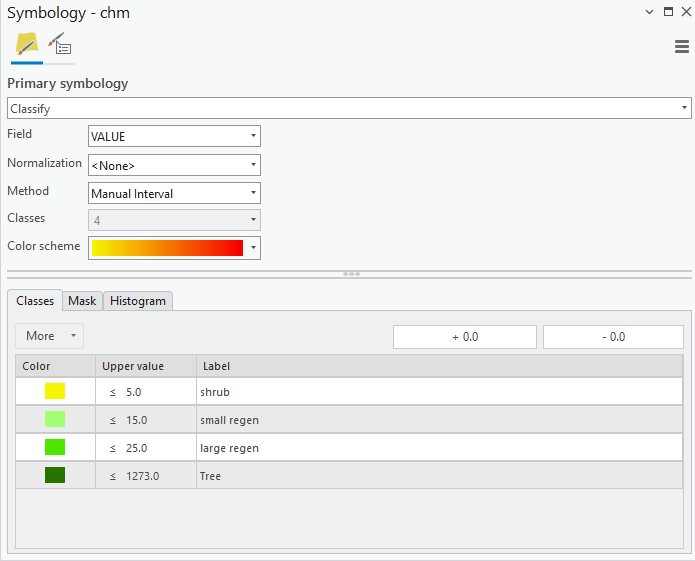Select the Primary symbology paintbrush icon
The height and width of the screenshot is (561, 695).
tap(27, 43)
